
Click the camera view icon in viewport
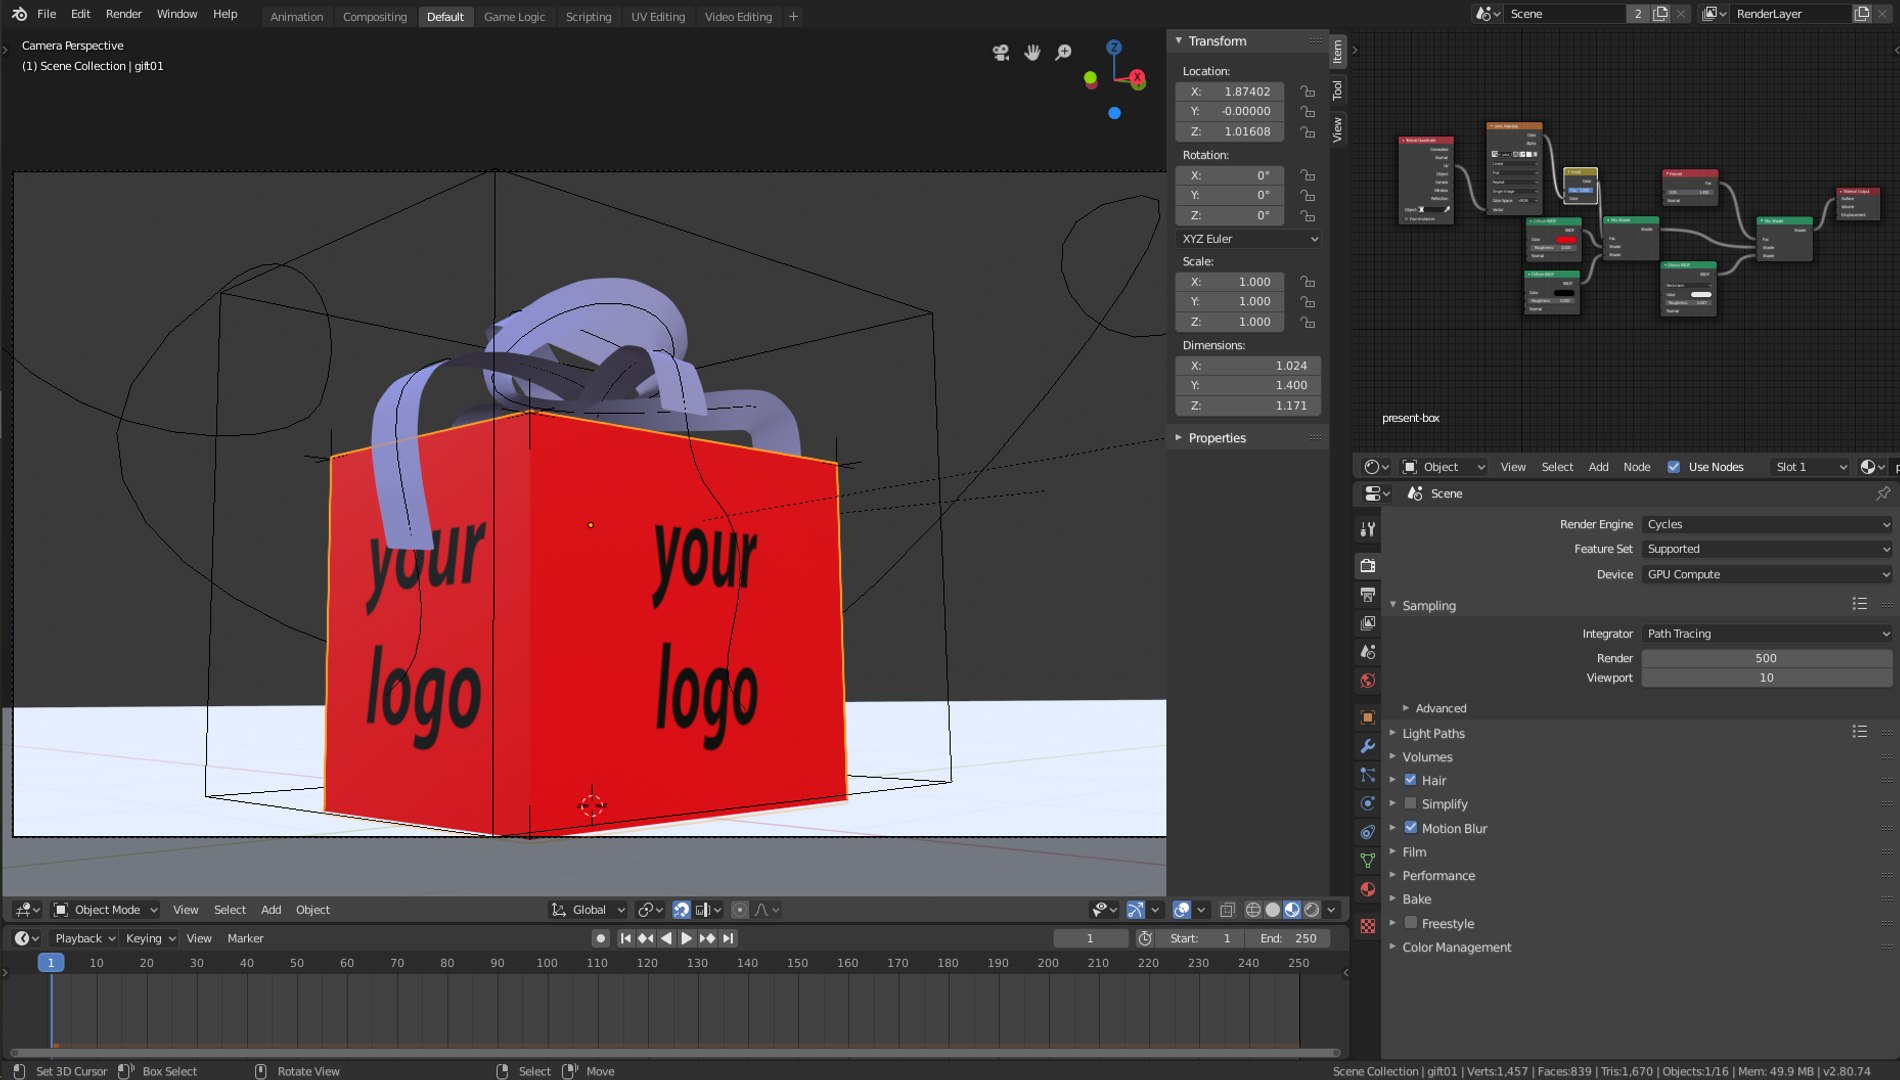pos(1000,52)
